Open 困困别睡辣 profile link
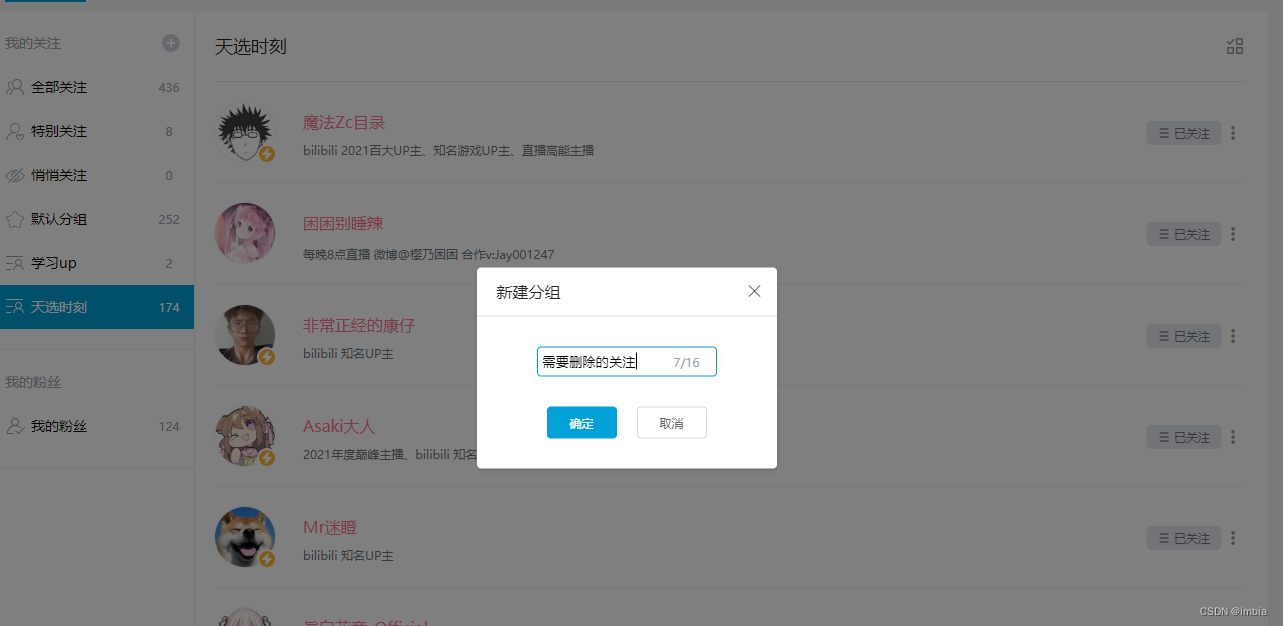1283x626 pixels. (x=343, y=223)
